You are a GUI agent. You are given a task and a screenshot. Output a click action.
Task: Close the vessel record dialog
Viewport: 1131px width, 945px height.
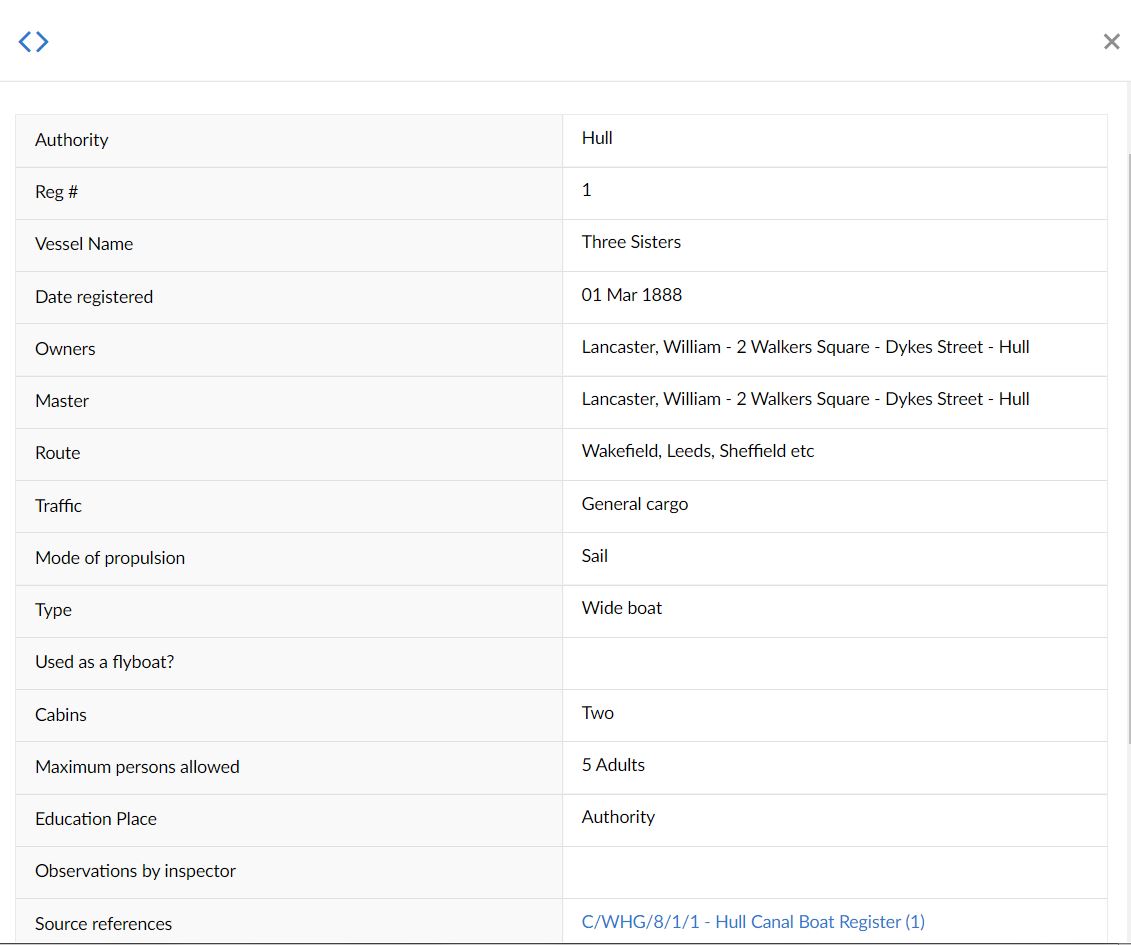click(1111, 41)
